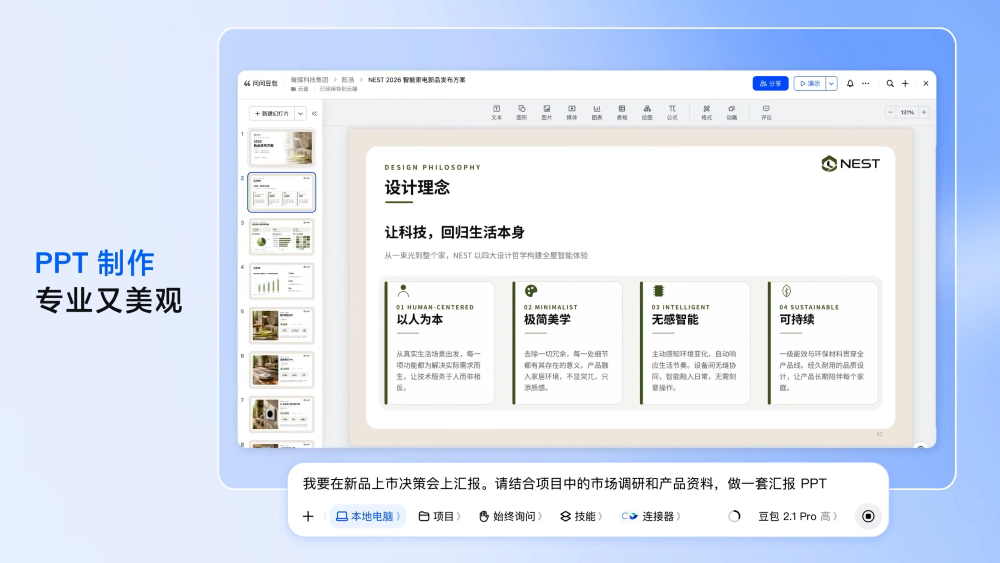Screen dimensions: 1000x563
Task: Click the palette icon on 极简美学 card
Action: coord(531,291)
